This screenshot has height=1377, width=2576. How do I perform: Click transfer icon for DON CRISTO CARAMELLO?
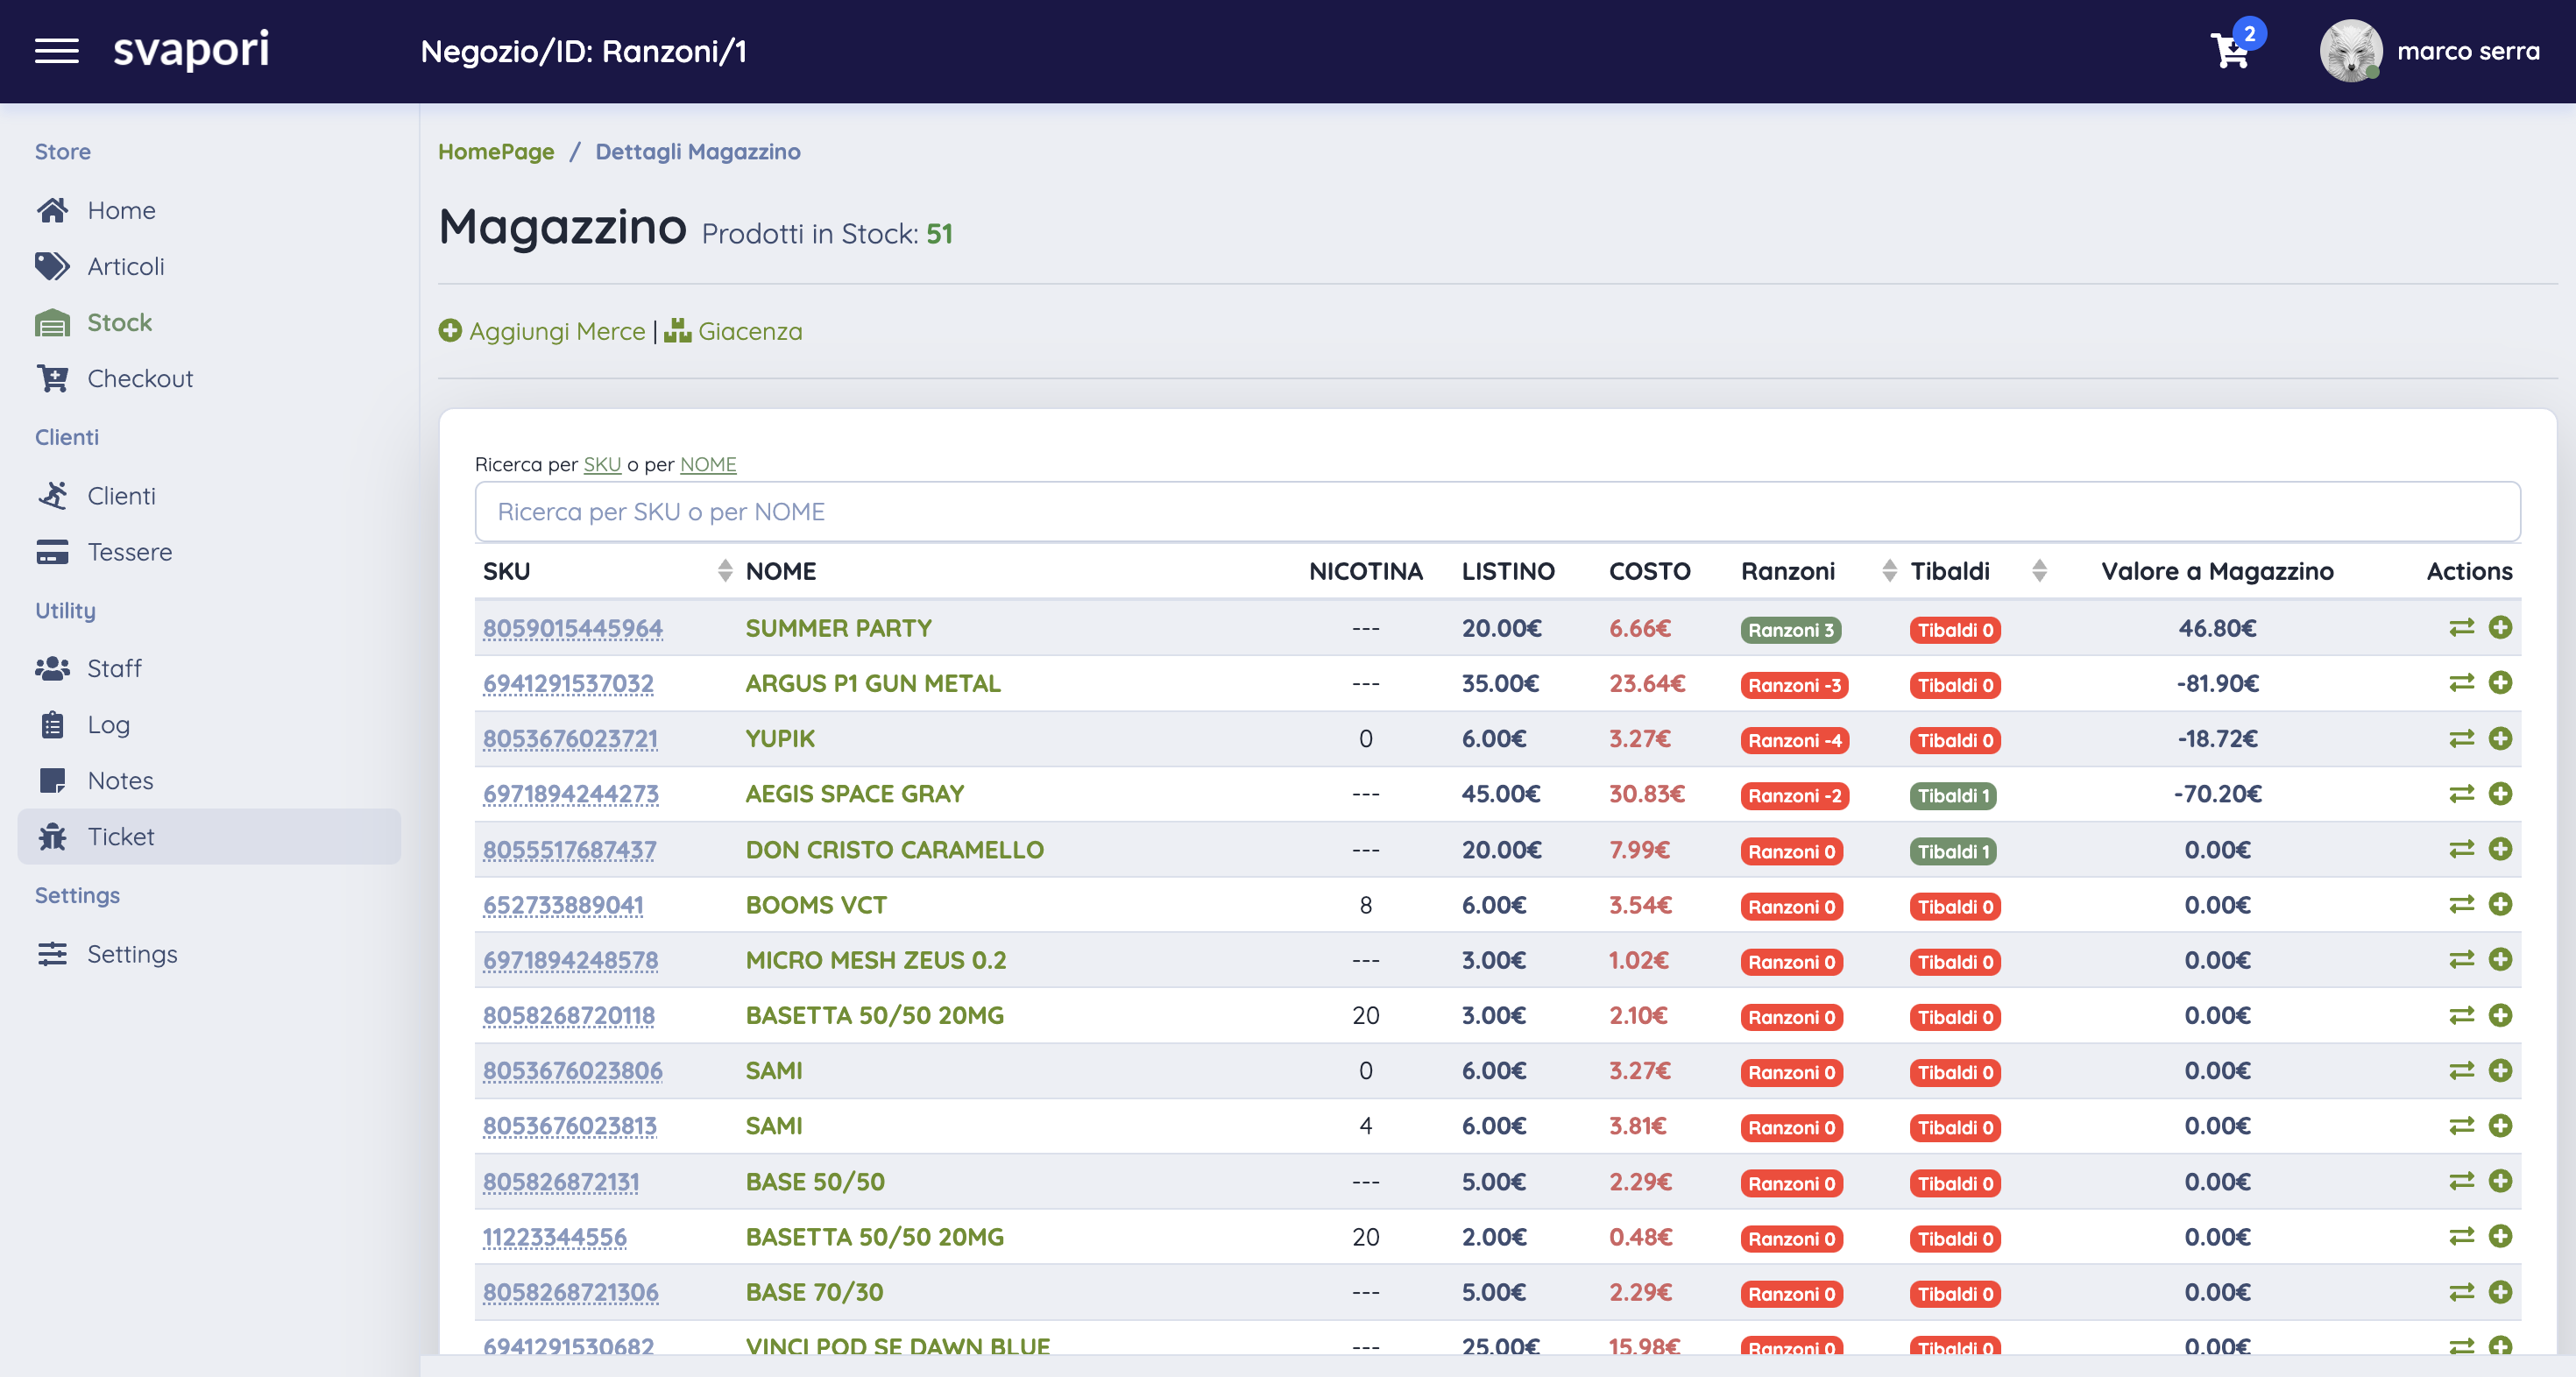[x=2461, y=849]
